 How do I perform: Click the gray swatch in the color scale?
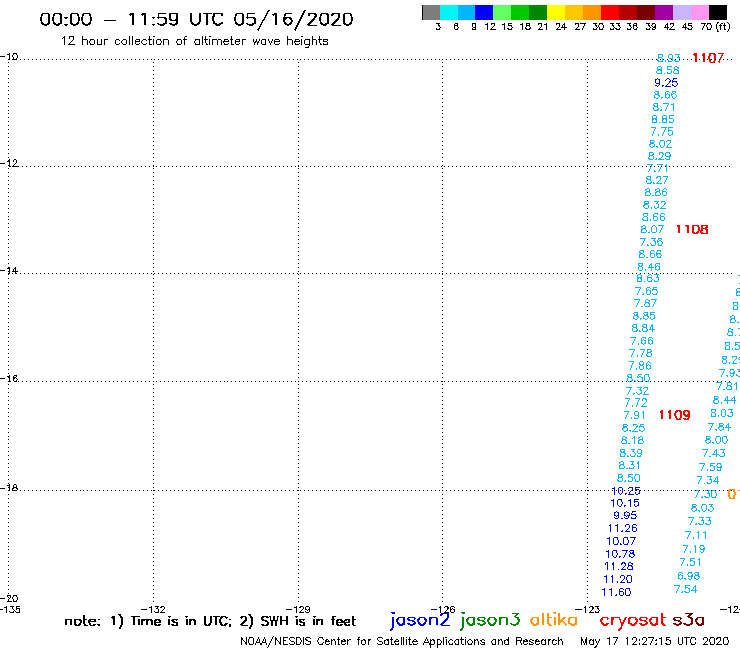431,12
